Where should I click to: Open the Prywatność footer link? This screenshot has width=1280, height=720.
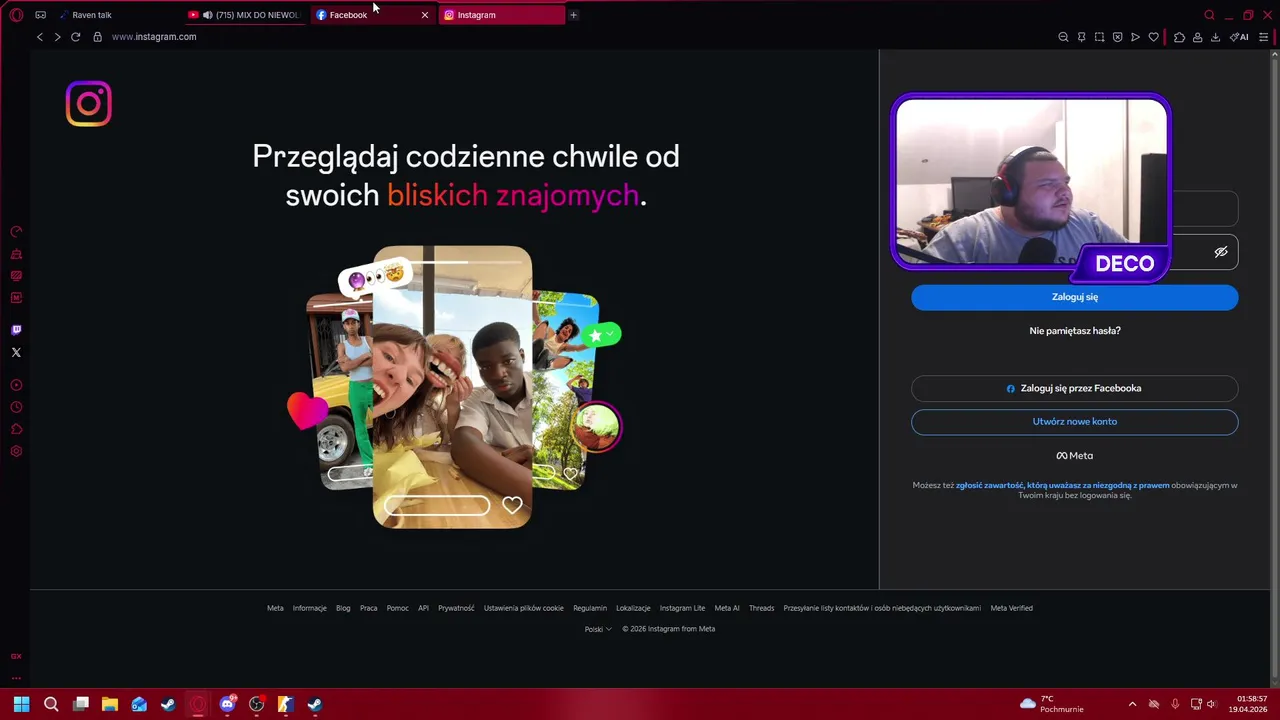point(456,608)
